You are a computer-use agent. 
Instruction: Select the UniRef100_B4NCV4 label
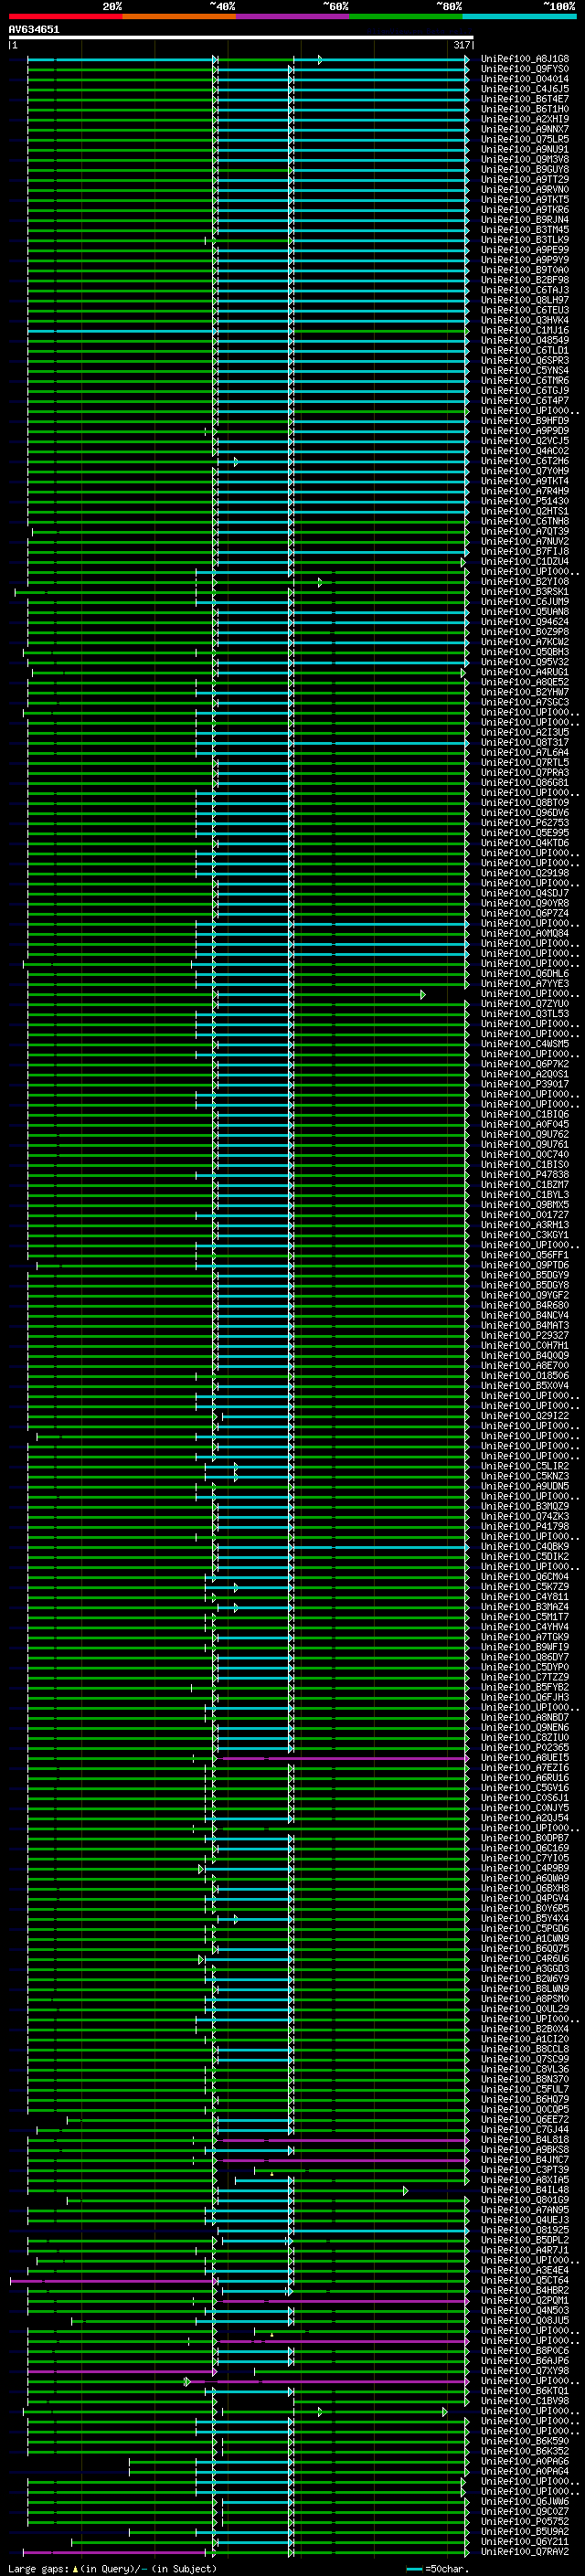525,1315
